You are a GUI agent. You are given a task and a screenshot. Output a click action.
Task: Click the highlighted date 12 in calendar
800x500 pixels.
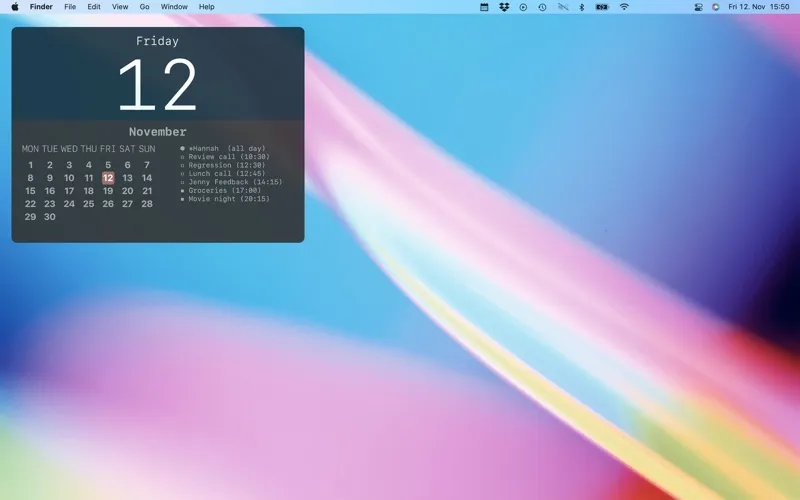[x=108, y=178]
